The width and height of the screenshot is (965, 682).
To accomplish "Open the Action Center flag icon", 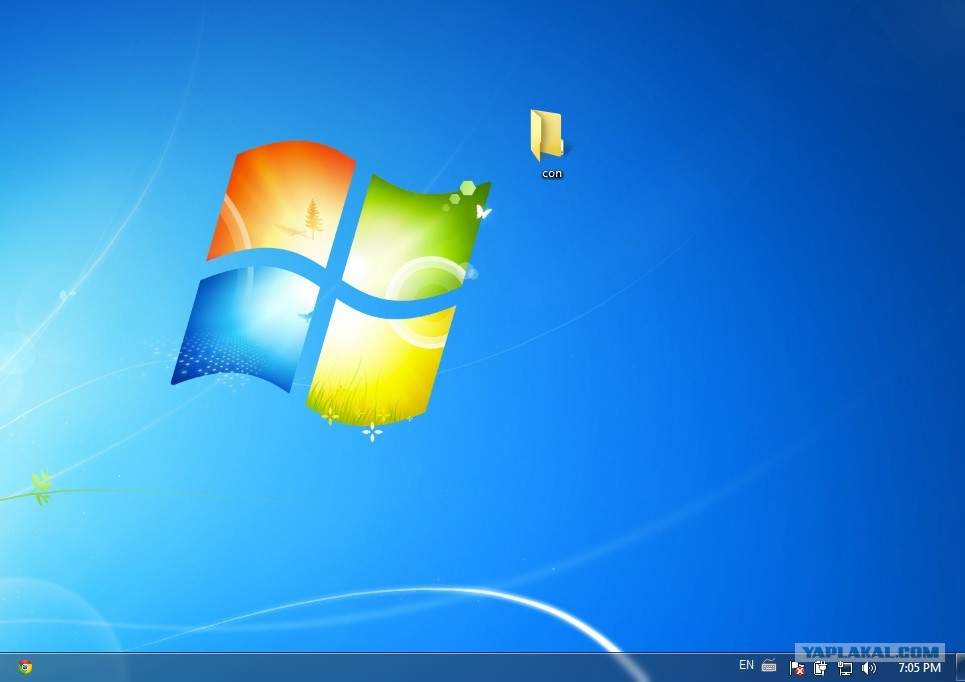I will click(796, 668).
